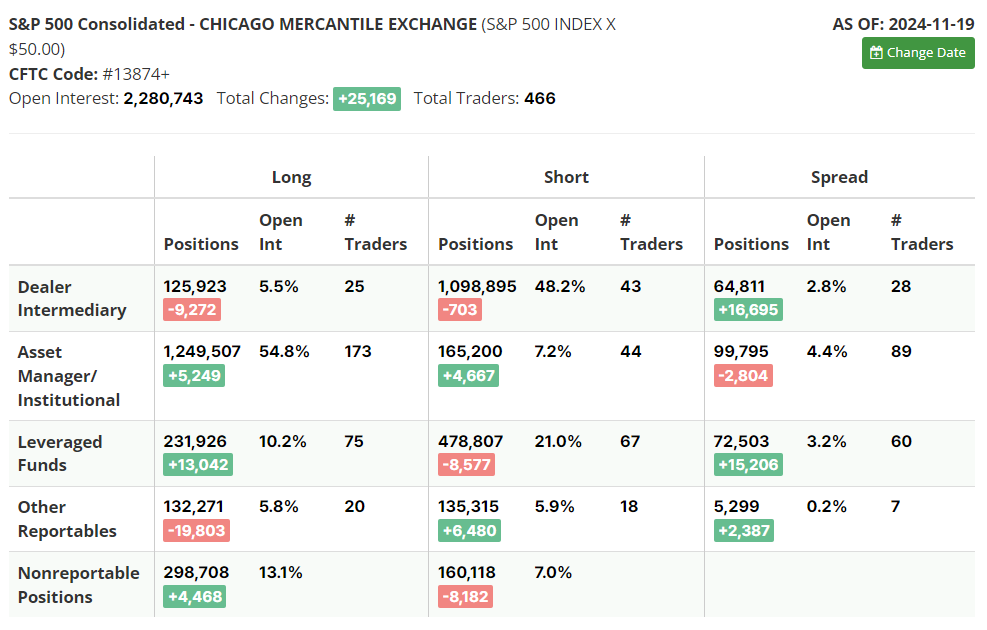987x630 pixels.
Task: Click the calendar icon in Change Date
Action: pos(876,53)
